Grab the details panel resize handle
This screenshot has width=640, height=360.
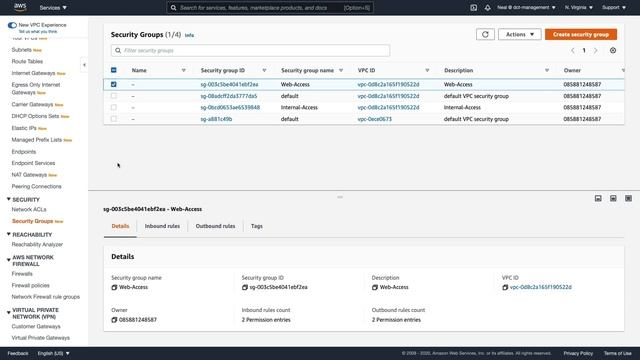pyautogui.click(x=340, y=197)
